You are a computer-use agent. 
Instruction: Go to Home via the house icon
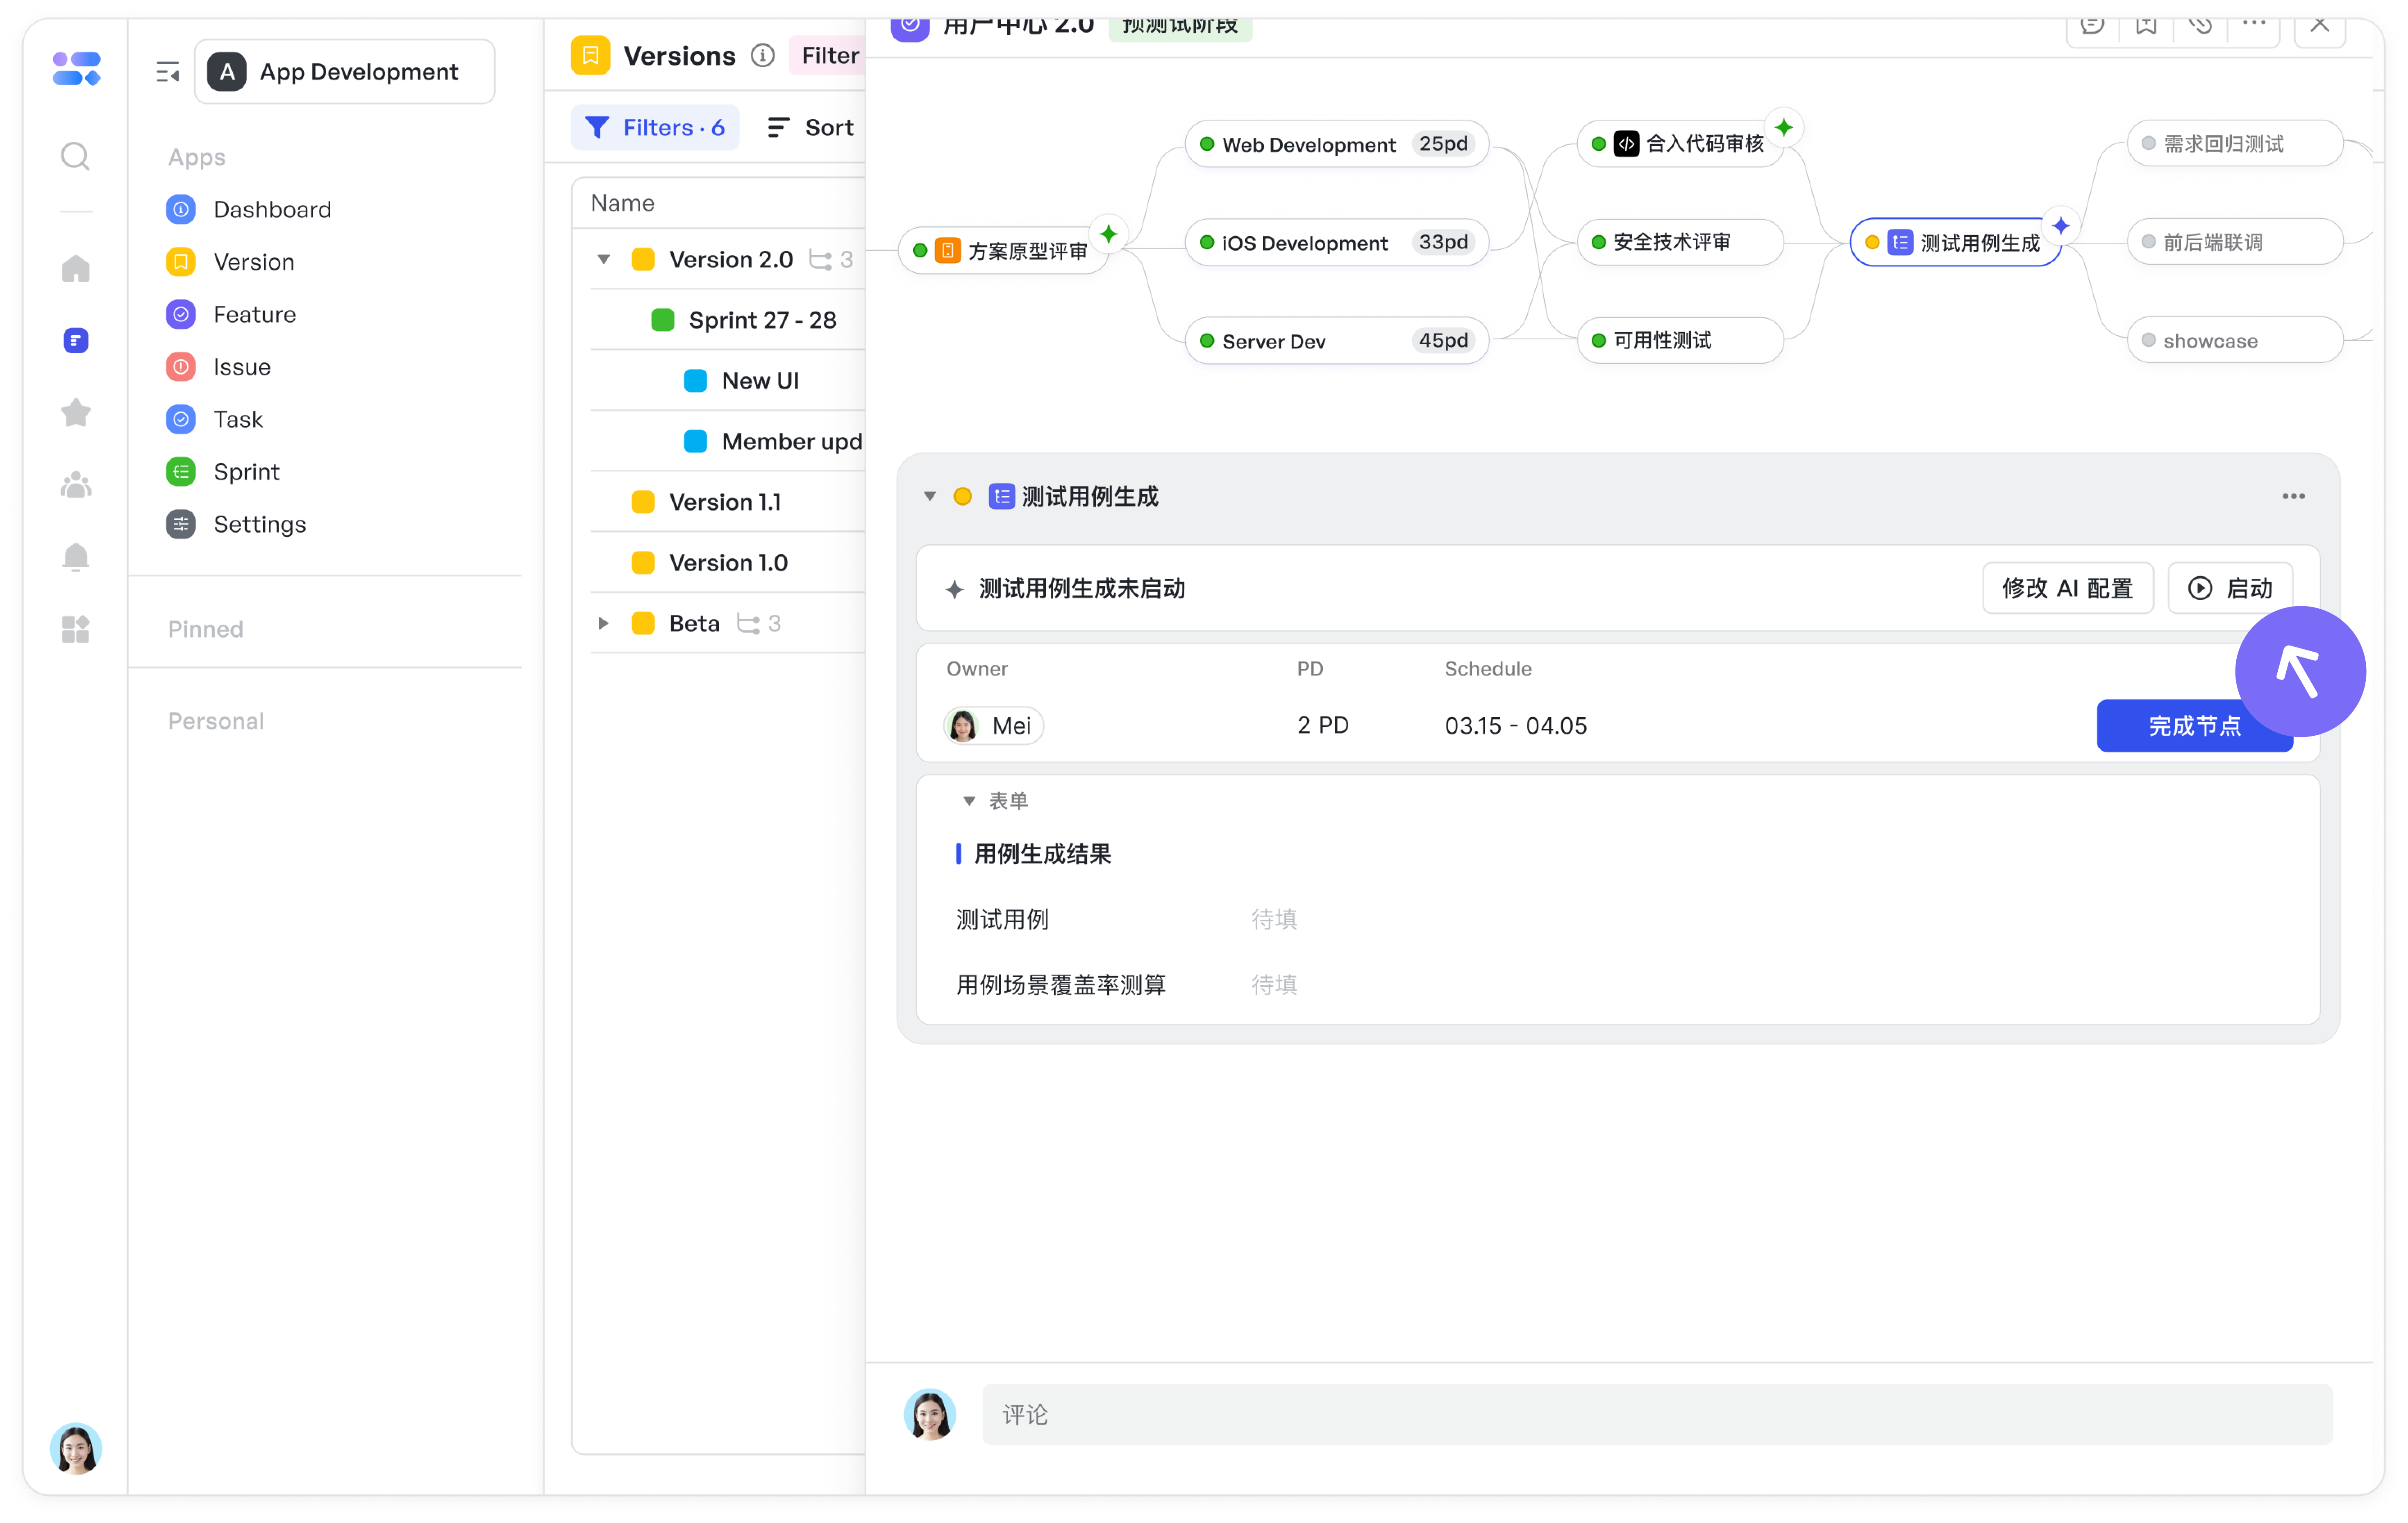76,268
